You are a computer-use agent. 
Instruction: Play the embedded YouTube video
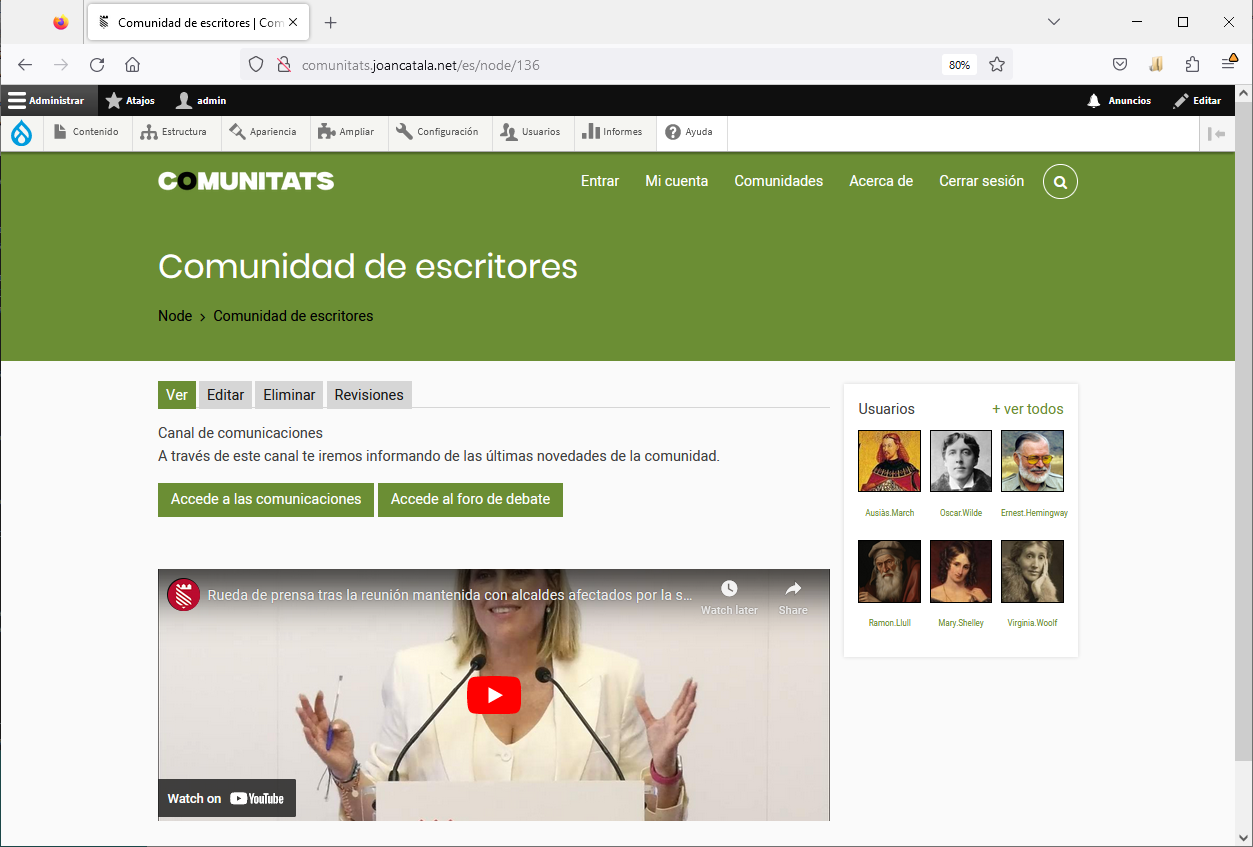(x=494, y=695)
